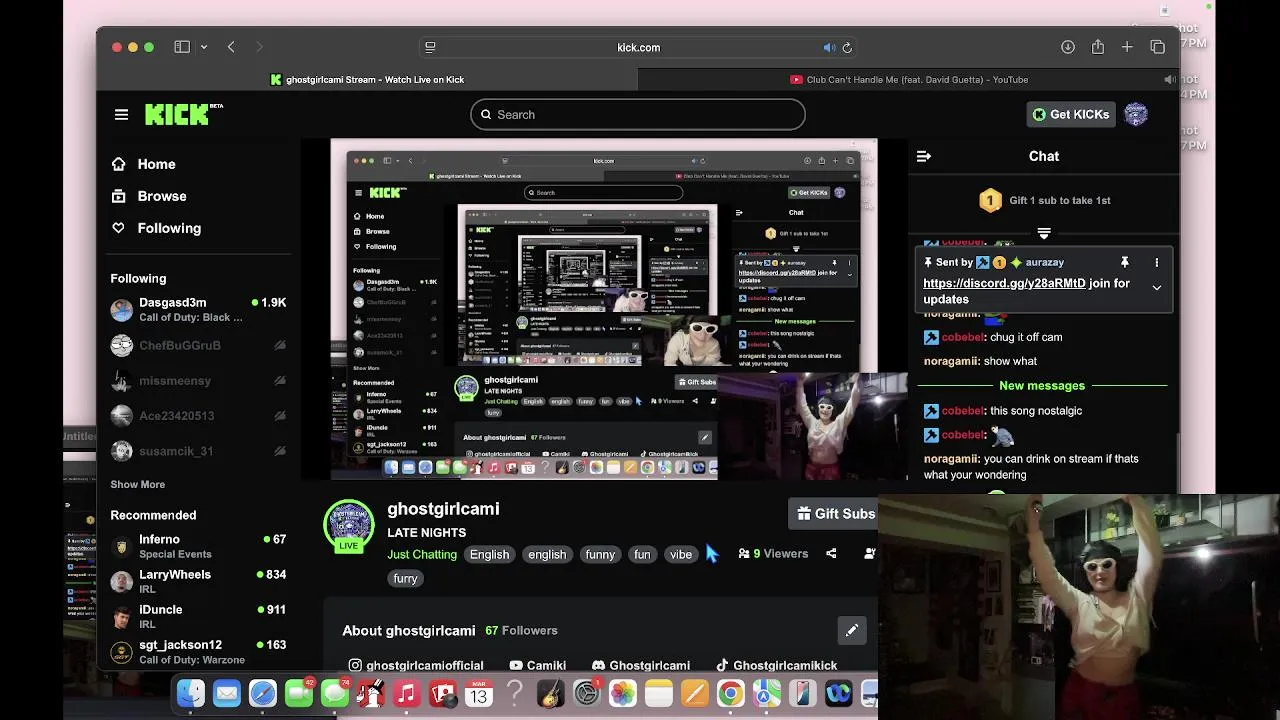This screenshot has height=720, width=1280.
Task: Go back with Safari back arrow
Action: coord(231,47)
